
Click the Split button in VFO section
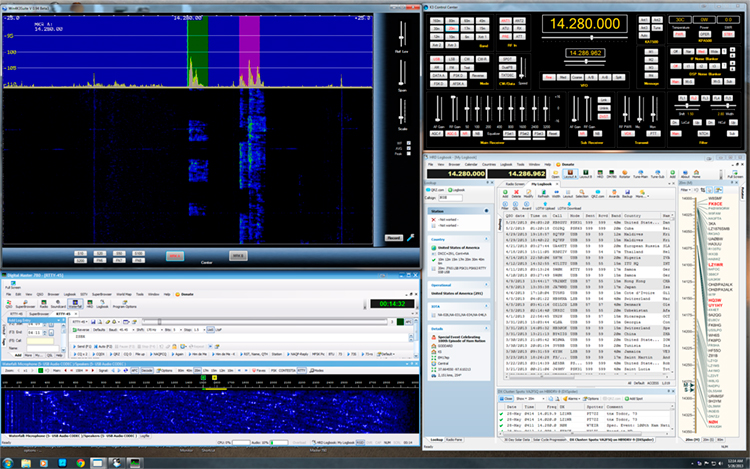point(618,77)
